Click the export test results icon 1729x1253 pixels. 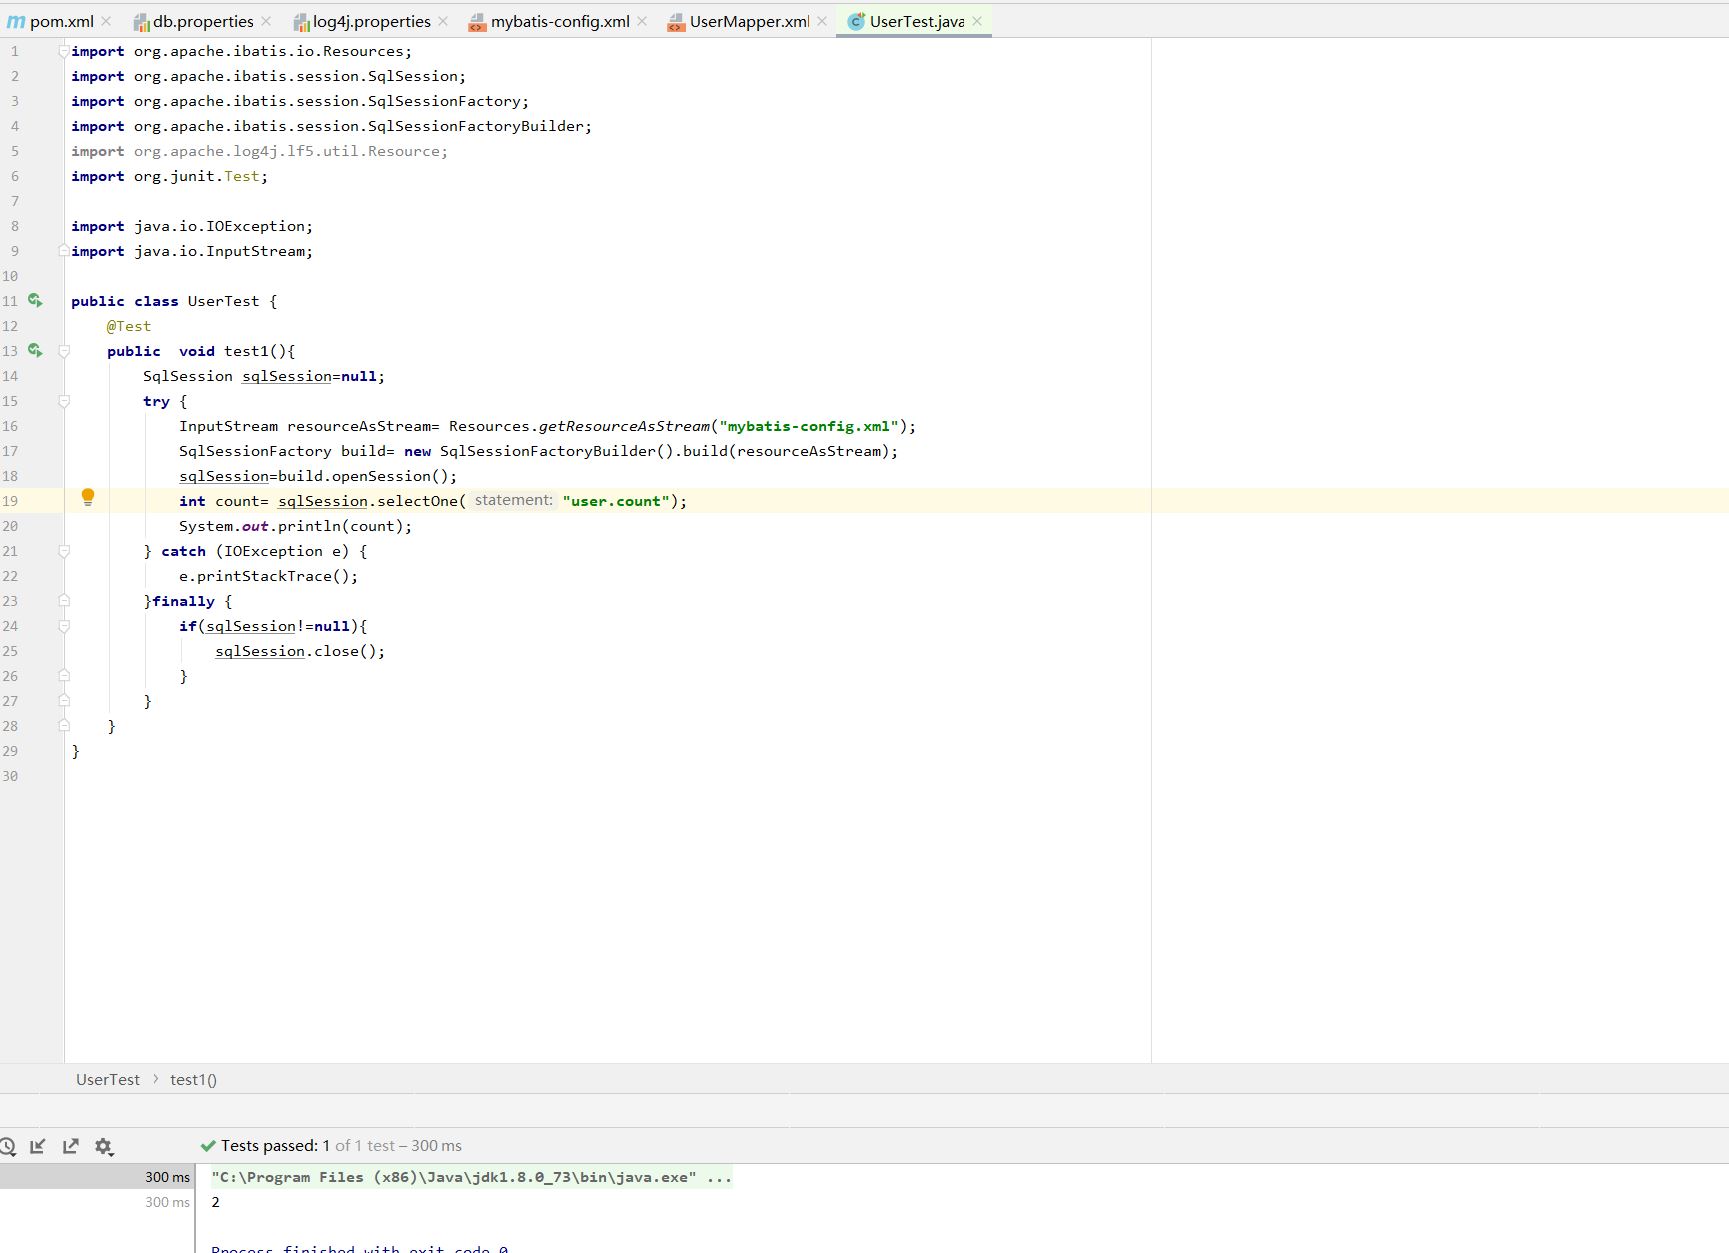coord(71,1146)
